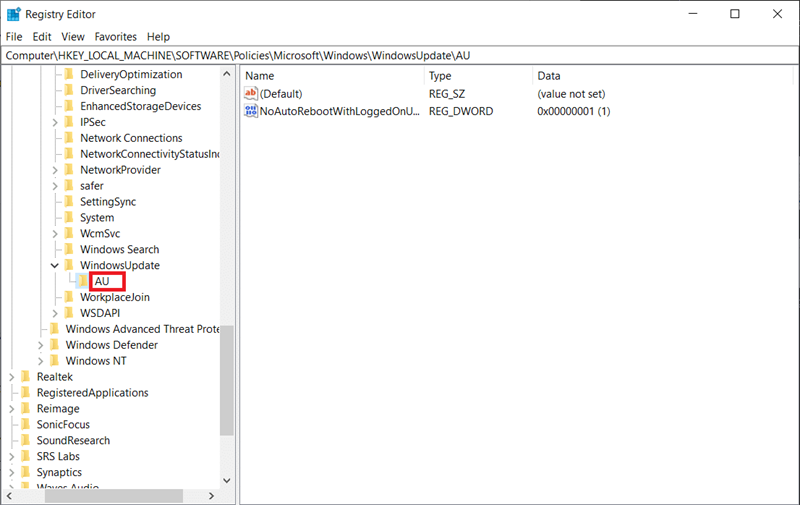Select the Windows Search folder icon
This screenshot has height=506, width=801.
coord(69,249)
